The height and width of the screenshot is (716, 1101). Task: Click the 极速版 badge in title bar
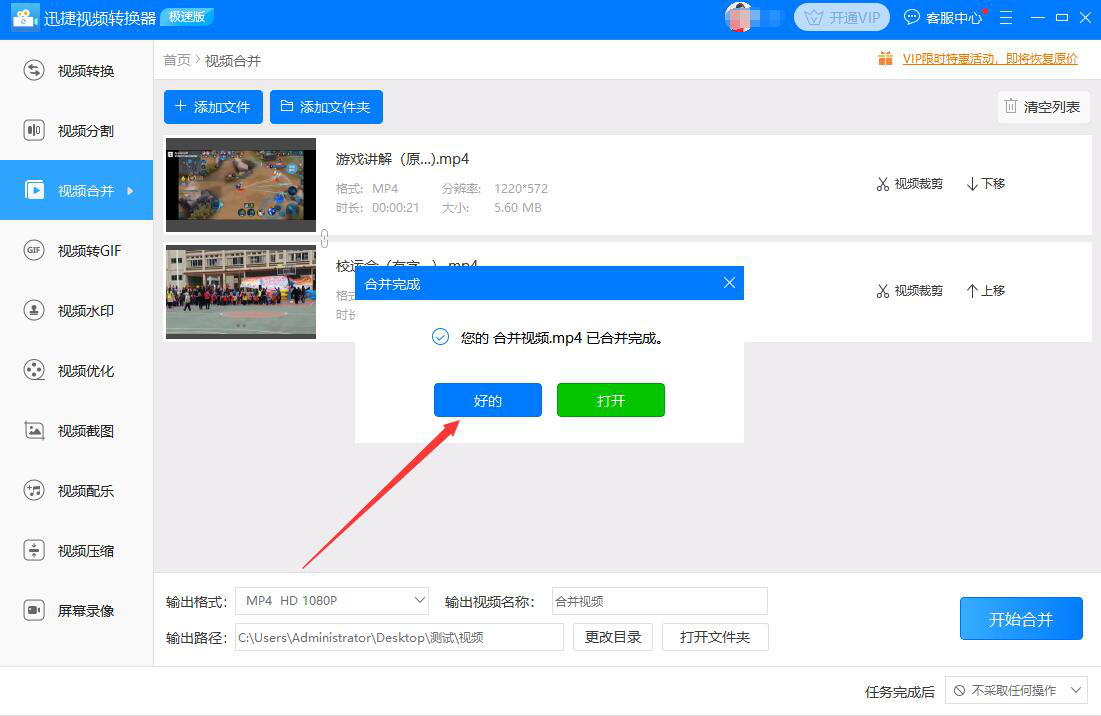(x=186, y=17)
